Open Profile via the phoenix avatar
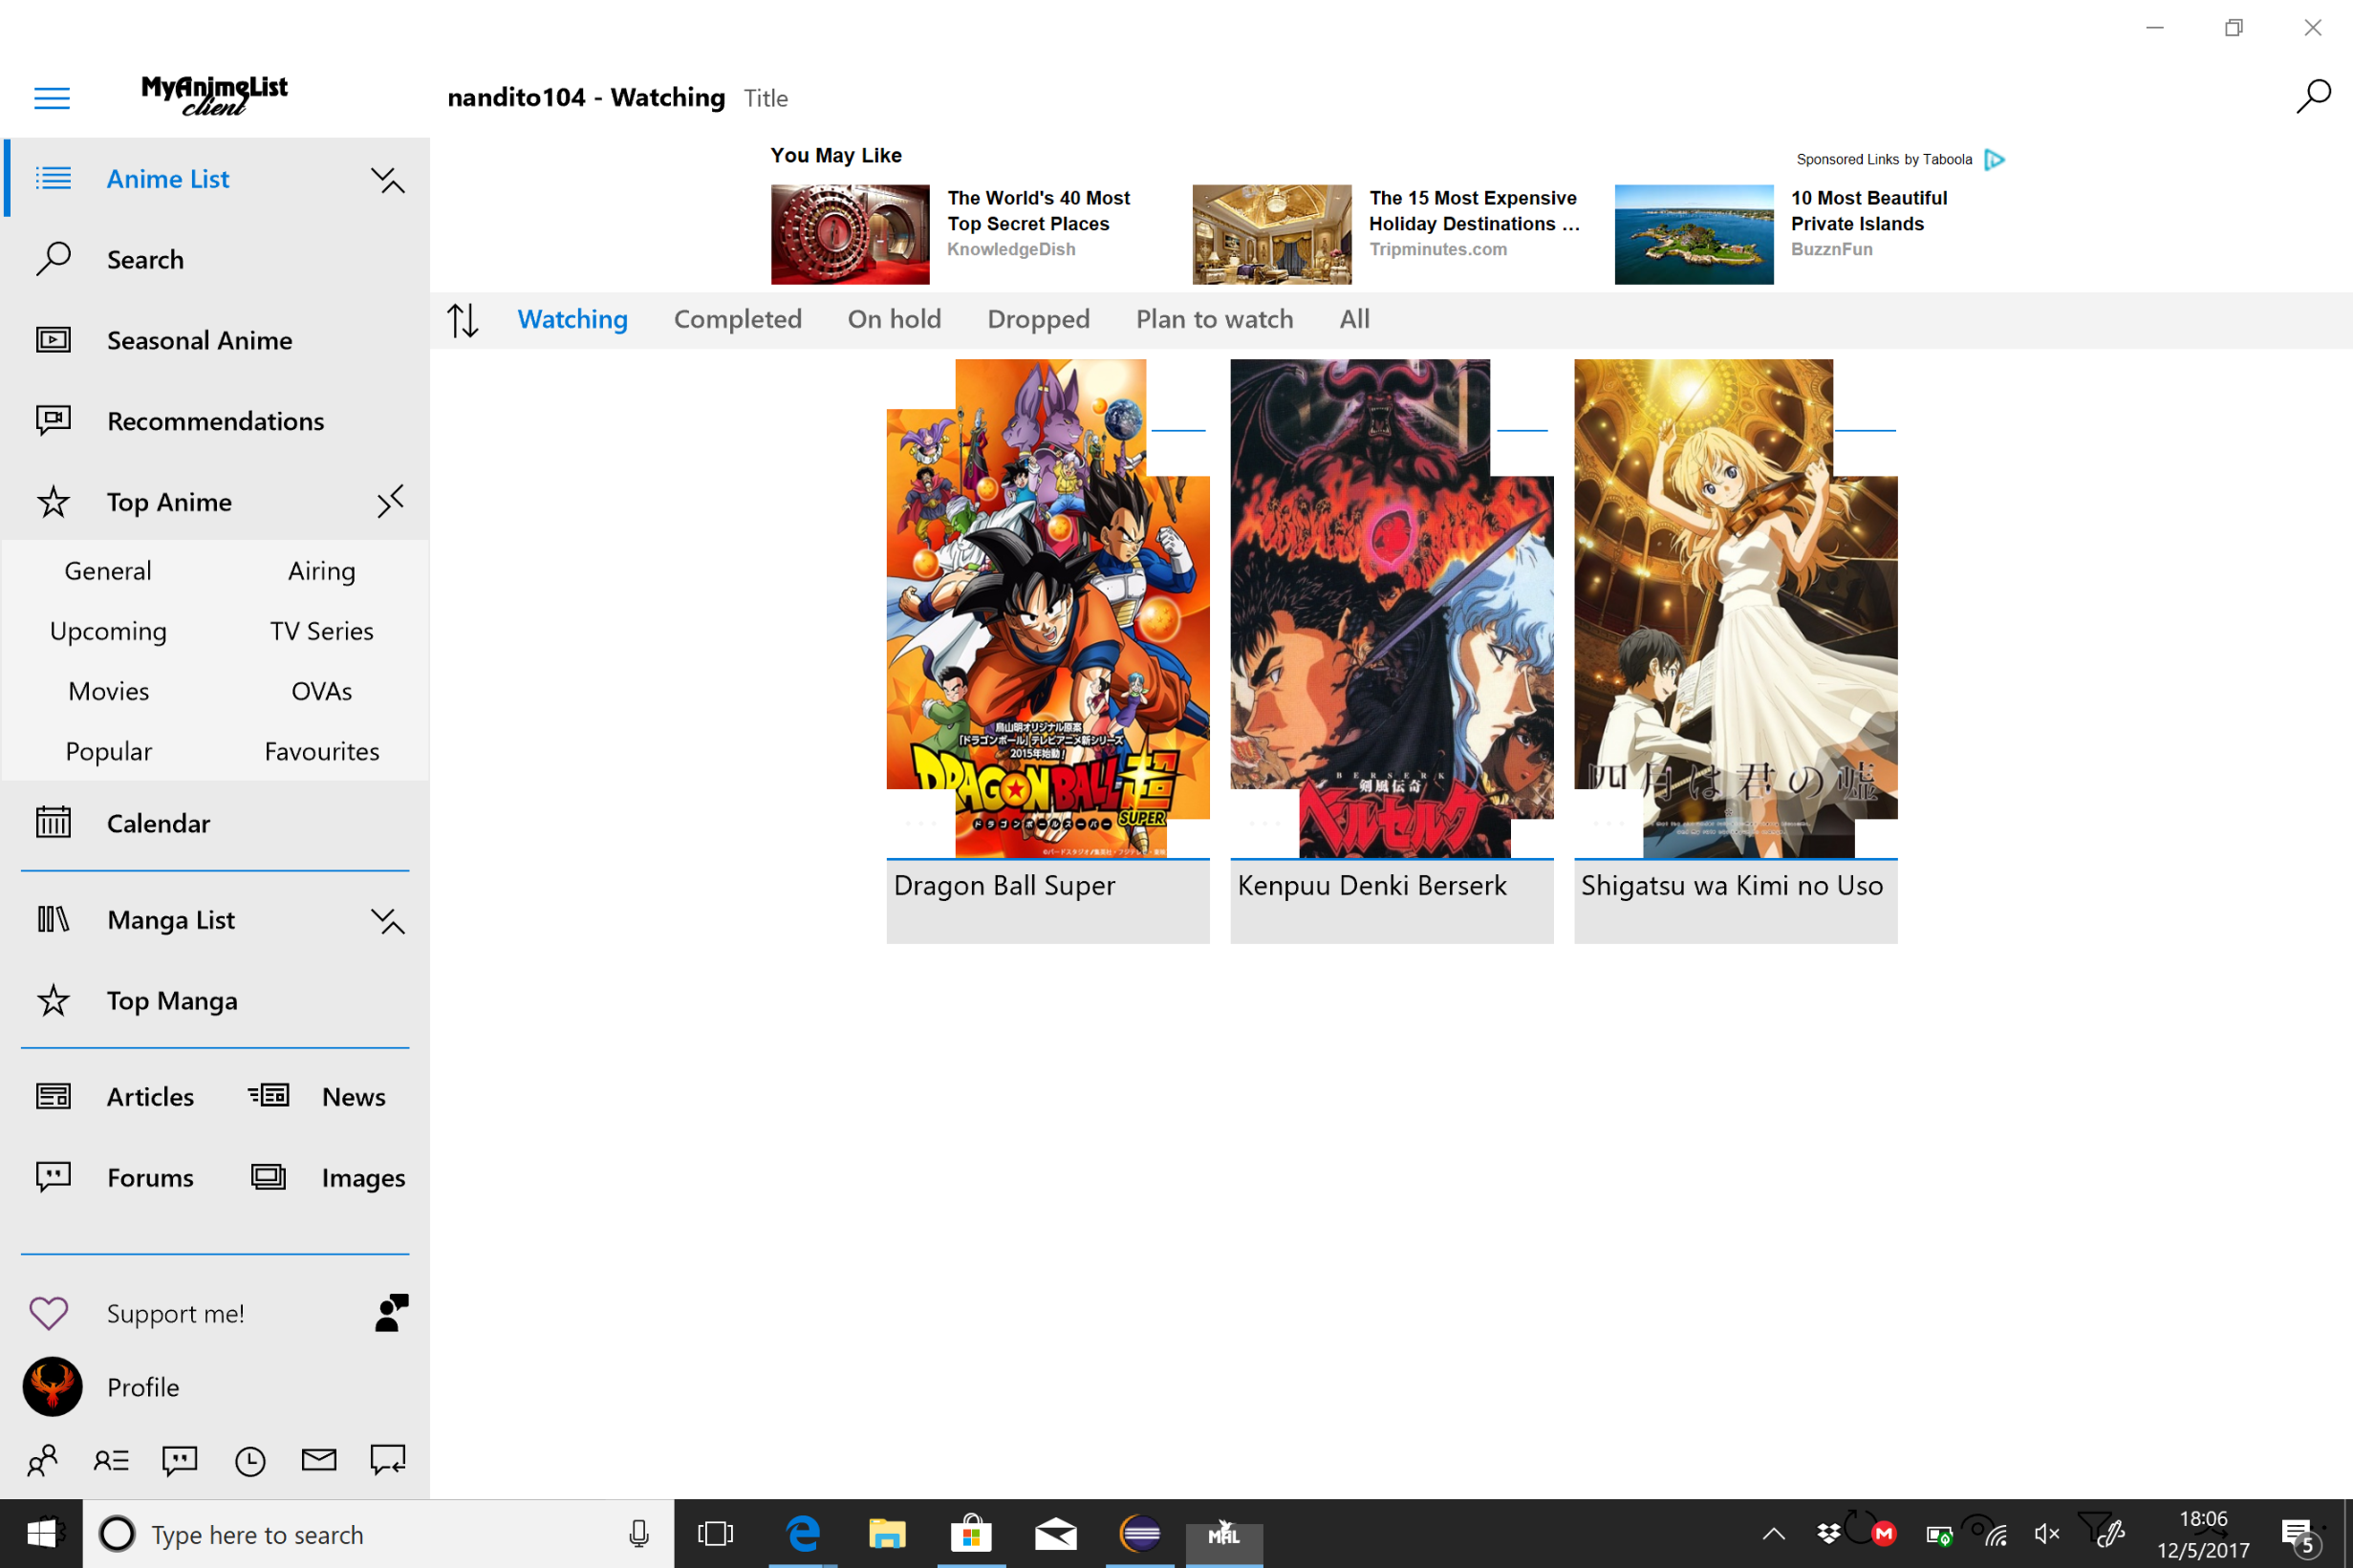 point(52,1386)
